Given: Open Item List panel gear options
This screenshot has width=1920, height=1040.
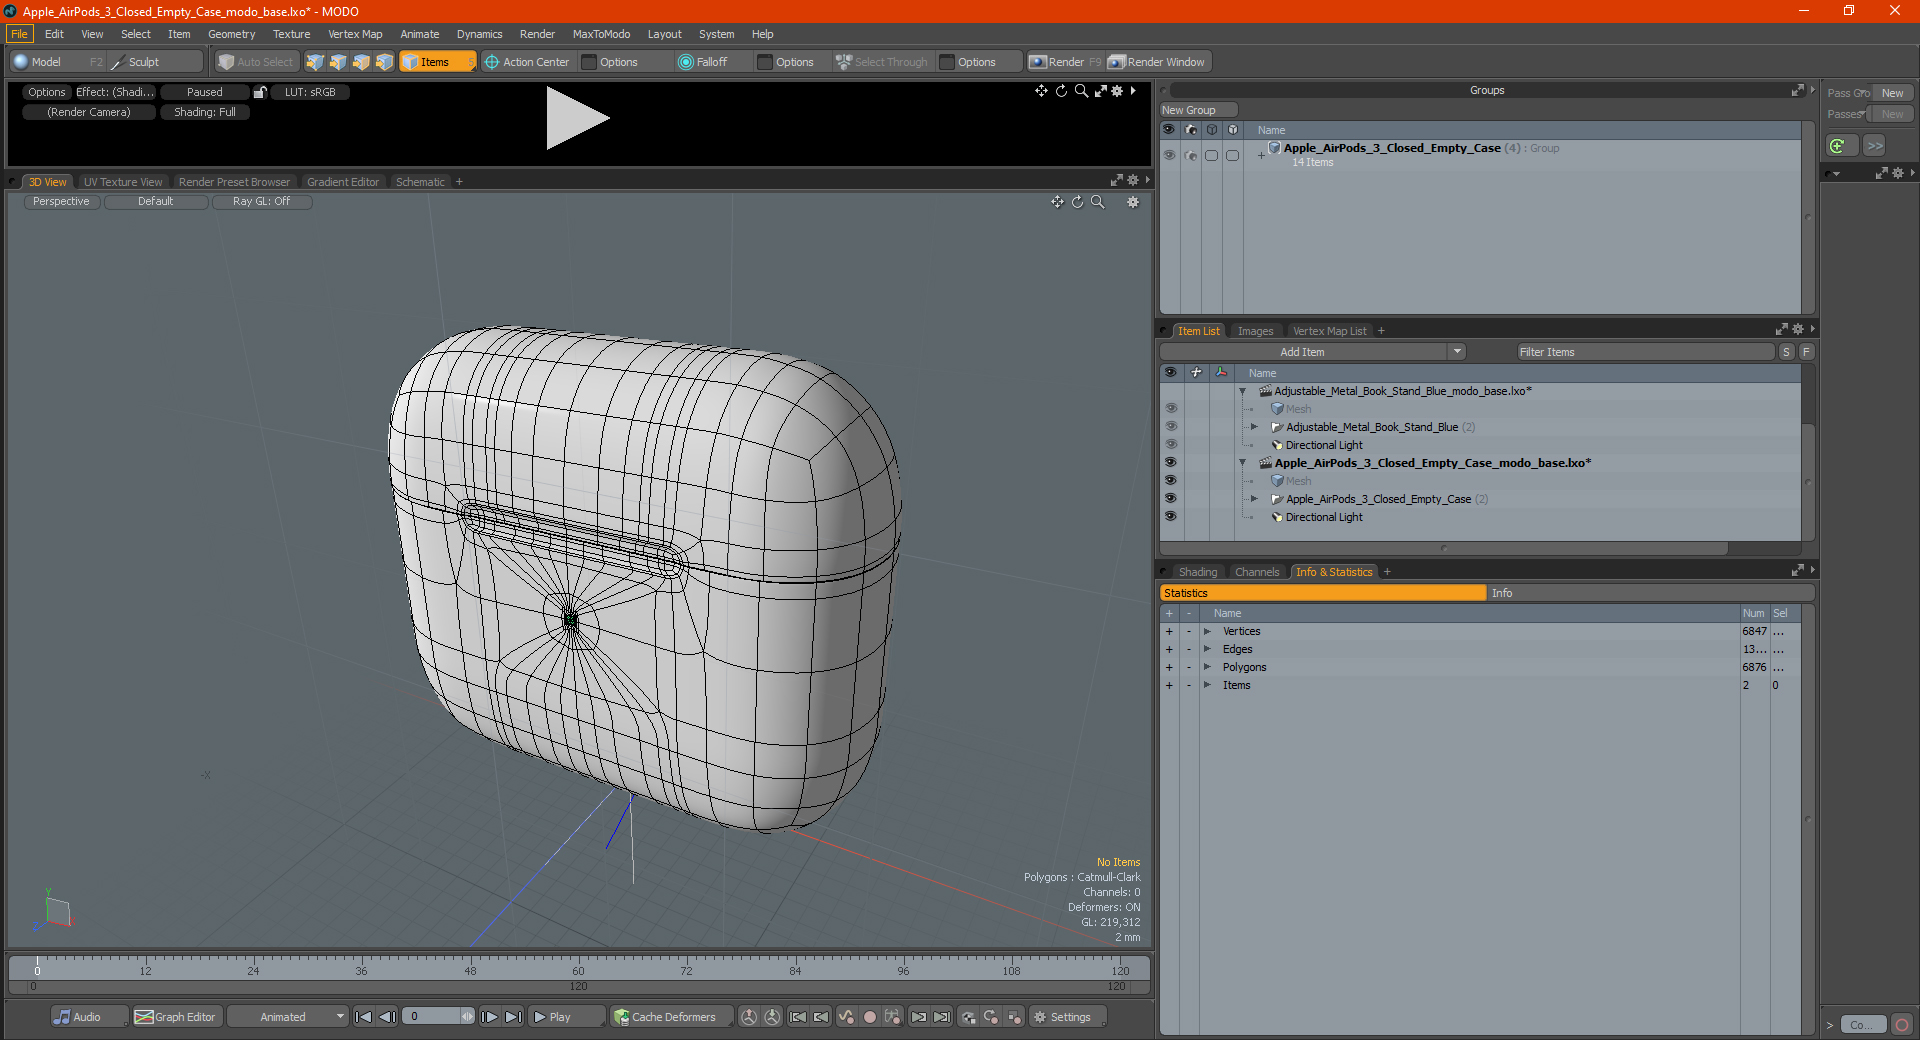Looking at the screenshot, I should click(x=1798, y=329).
